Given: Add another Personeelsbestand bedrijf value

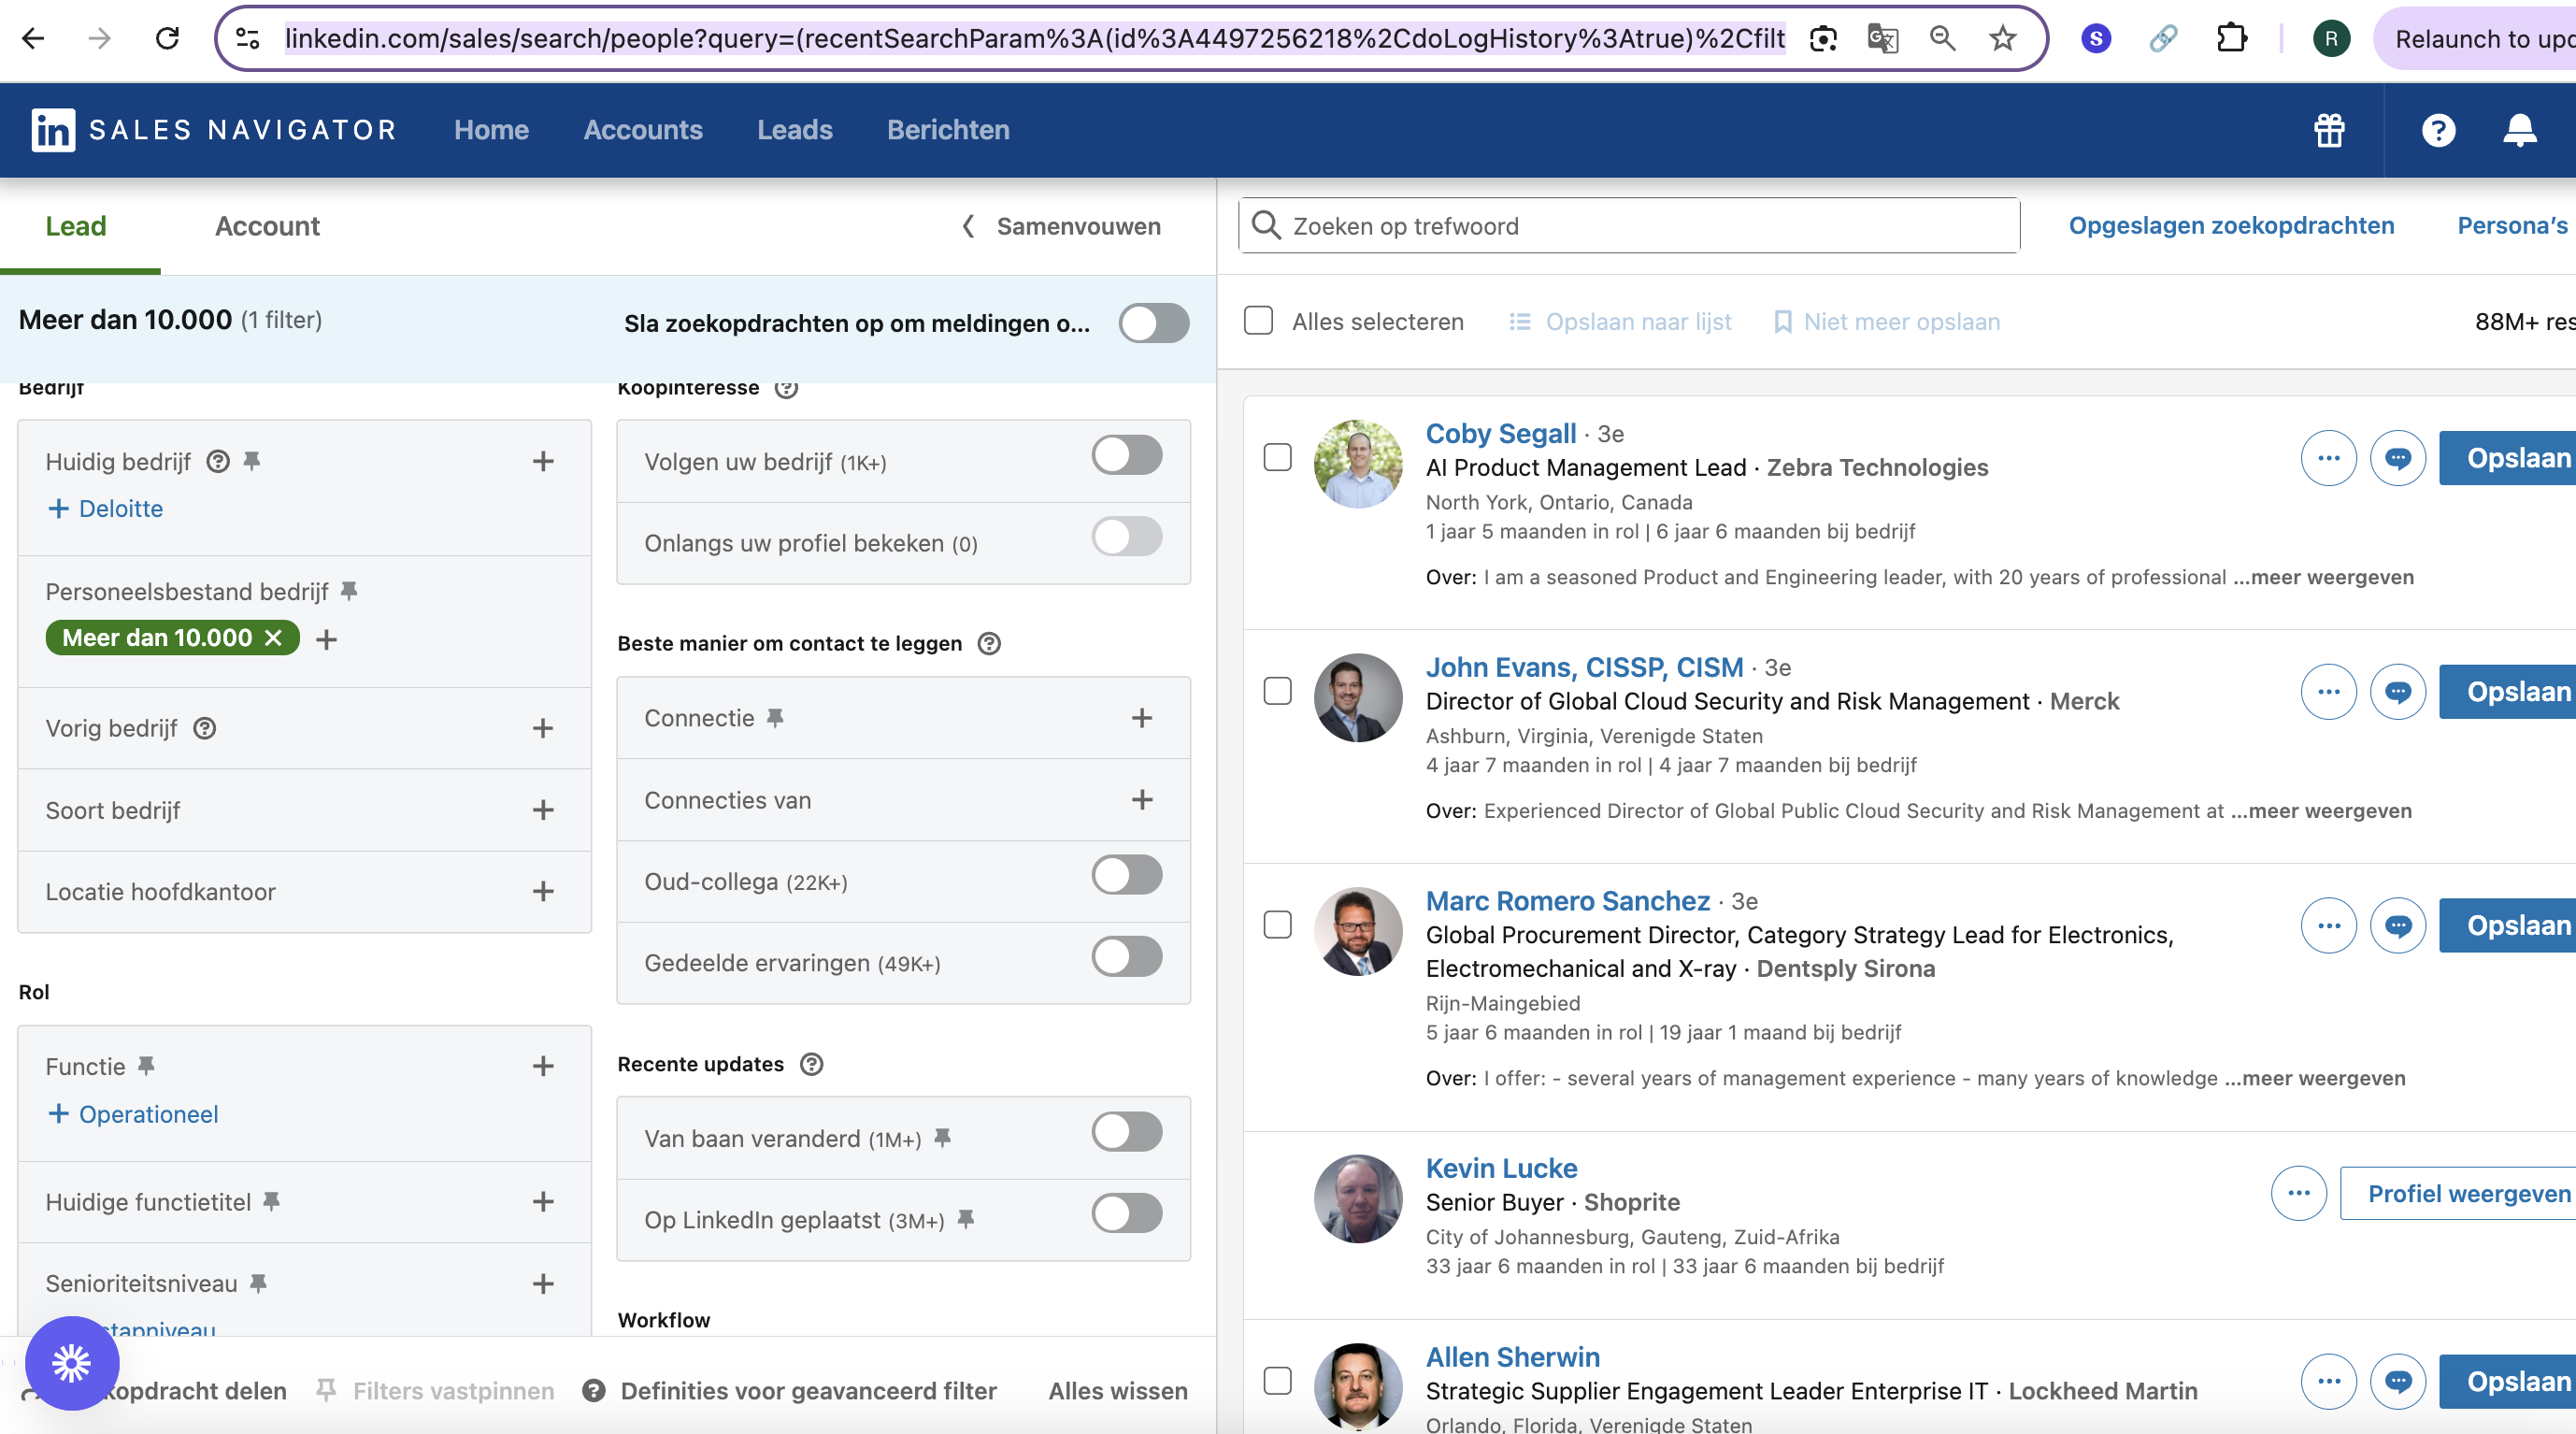Looking at the screenshot, I should [326, 639].
